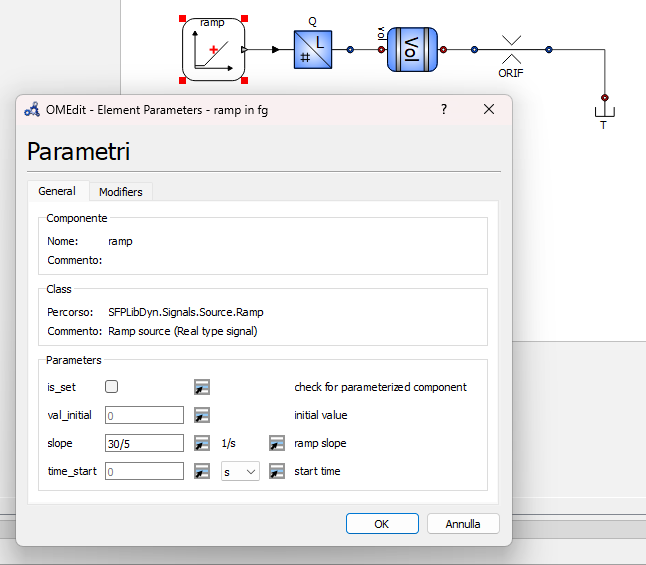Cancel the dialog with Annulla
The height and width of the screenshot is (565, 646).
[463, 524]
